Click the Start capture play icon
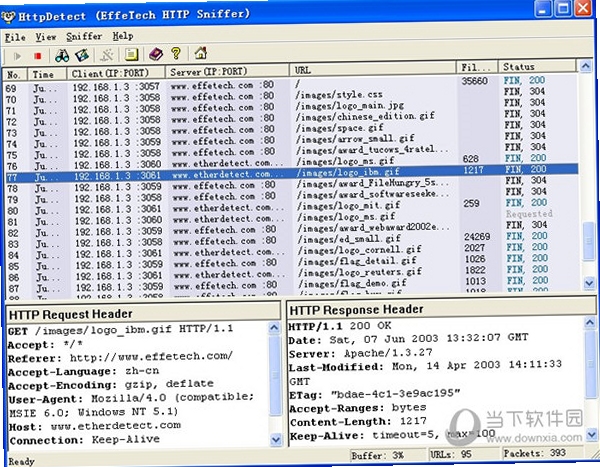The image size is (600, 467). coord(17,56)
